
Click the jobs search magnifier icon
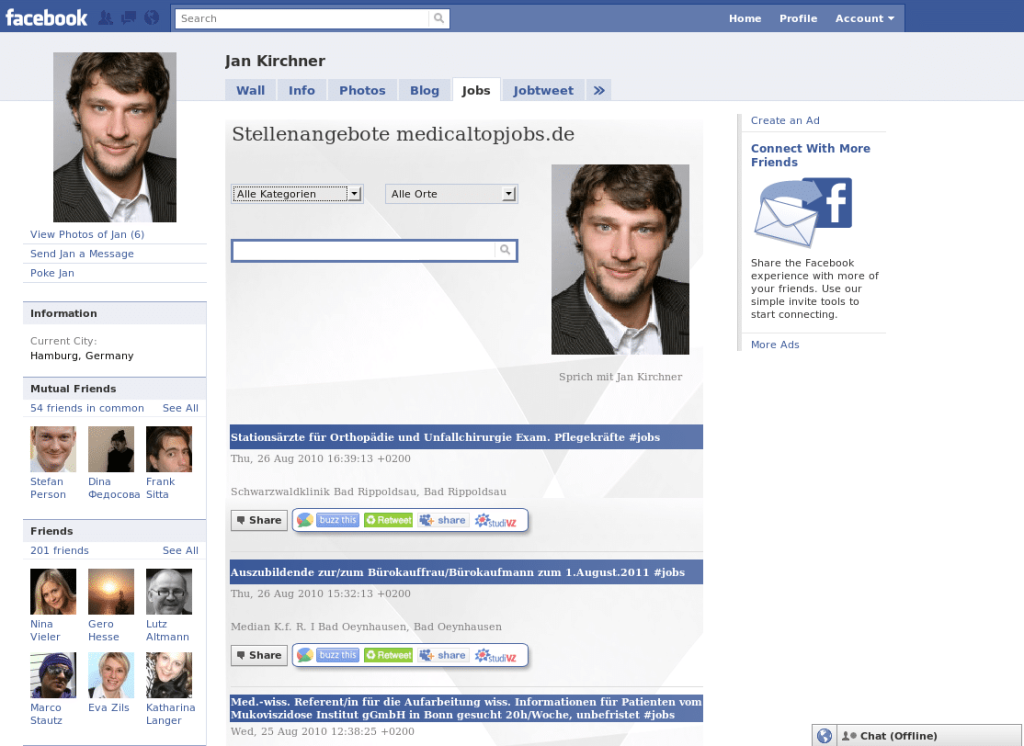pyautogui.click(x=505, y=250)
